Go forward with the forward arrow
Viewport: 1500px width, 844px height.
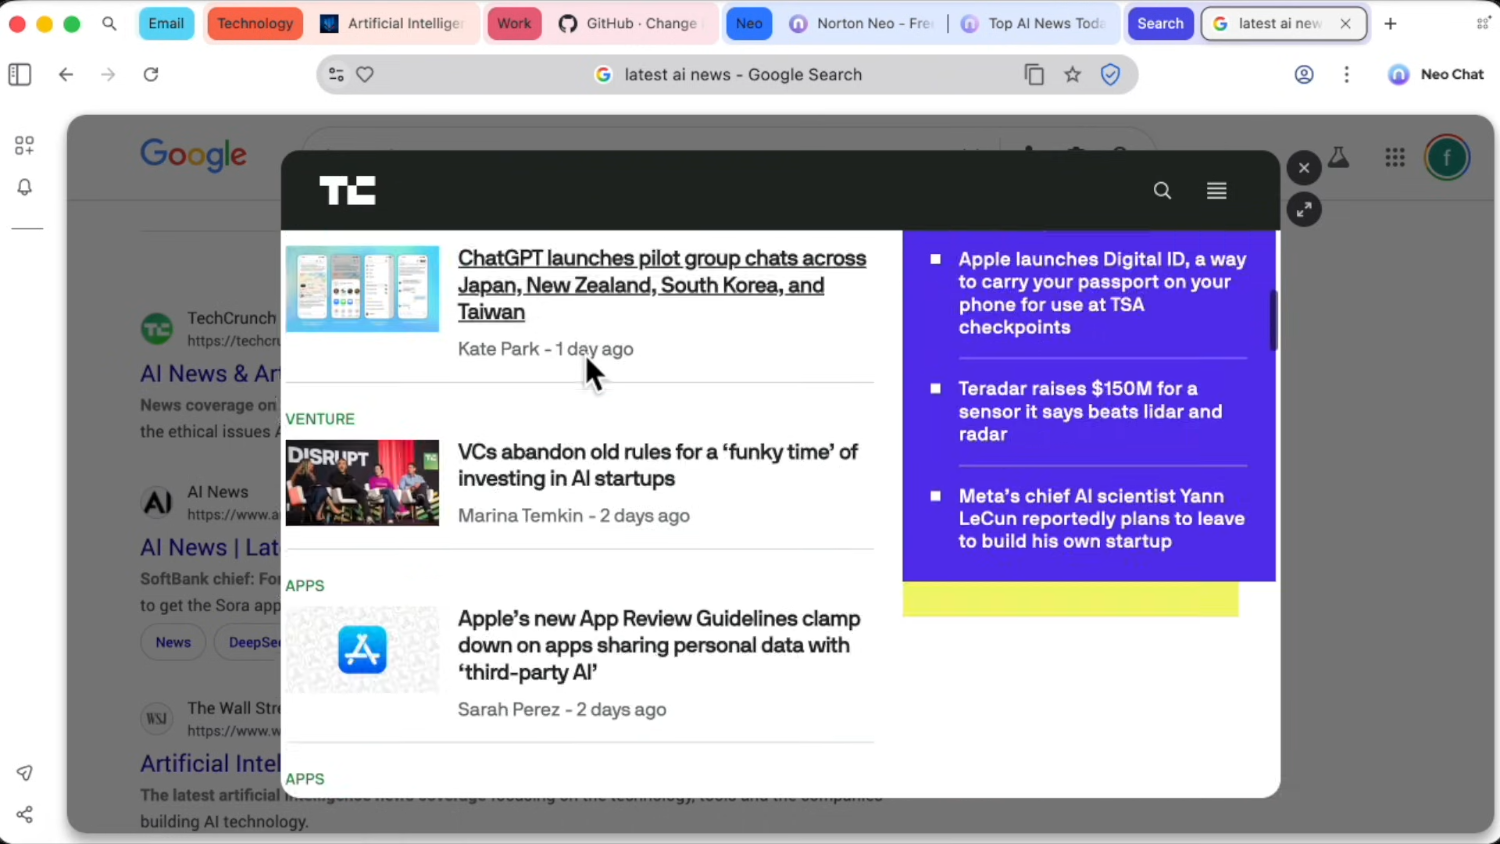[x=108, y=74]
